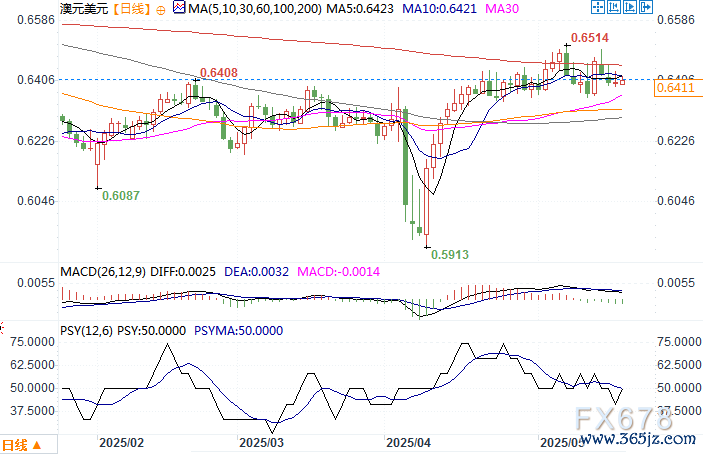
Task: Click the magenta MA30 legend label
Action: point(502,9)
